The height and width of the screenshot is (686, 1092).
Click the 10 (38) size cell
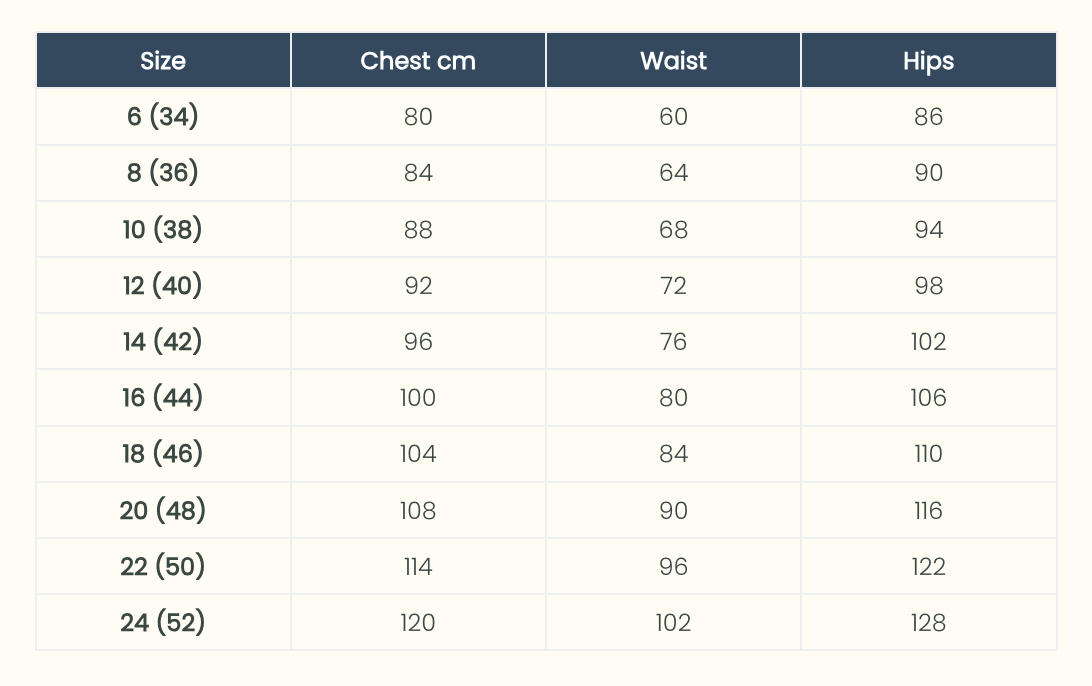[x=163, y=230]
